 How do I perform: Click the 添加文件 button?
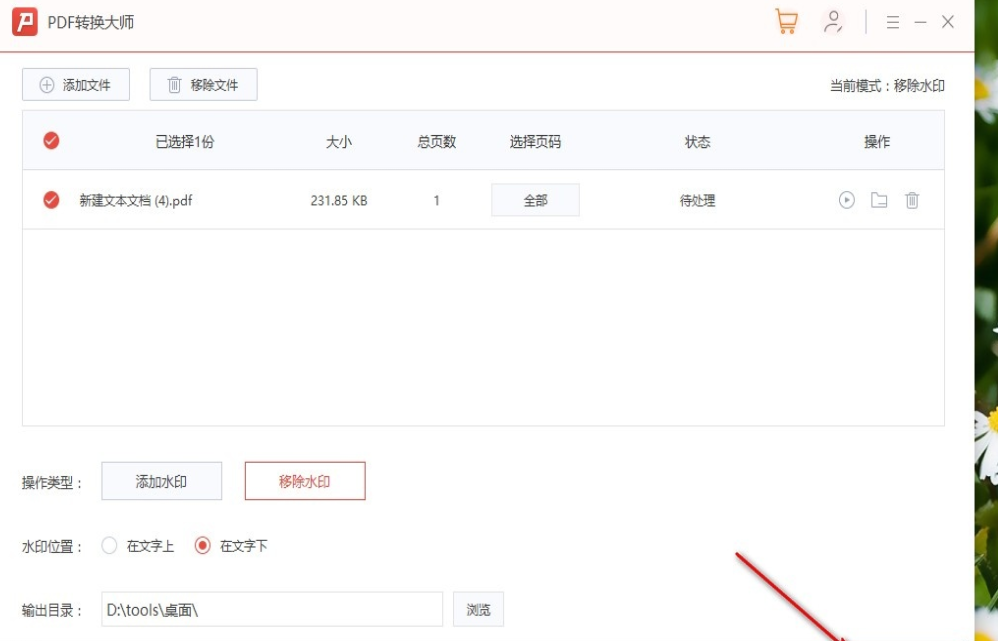75,84
